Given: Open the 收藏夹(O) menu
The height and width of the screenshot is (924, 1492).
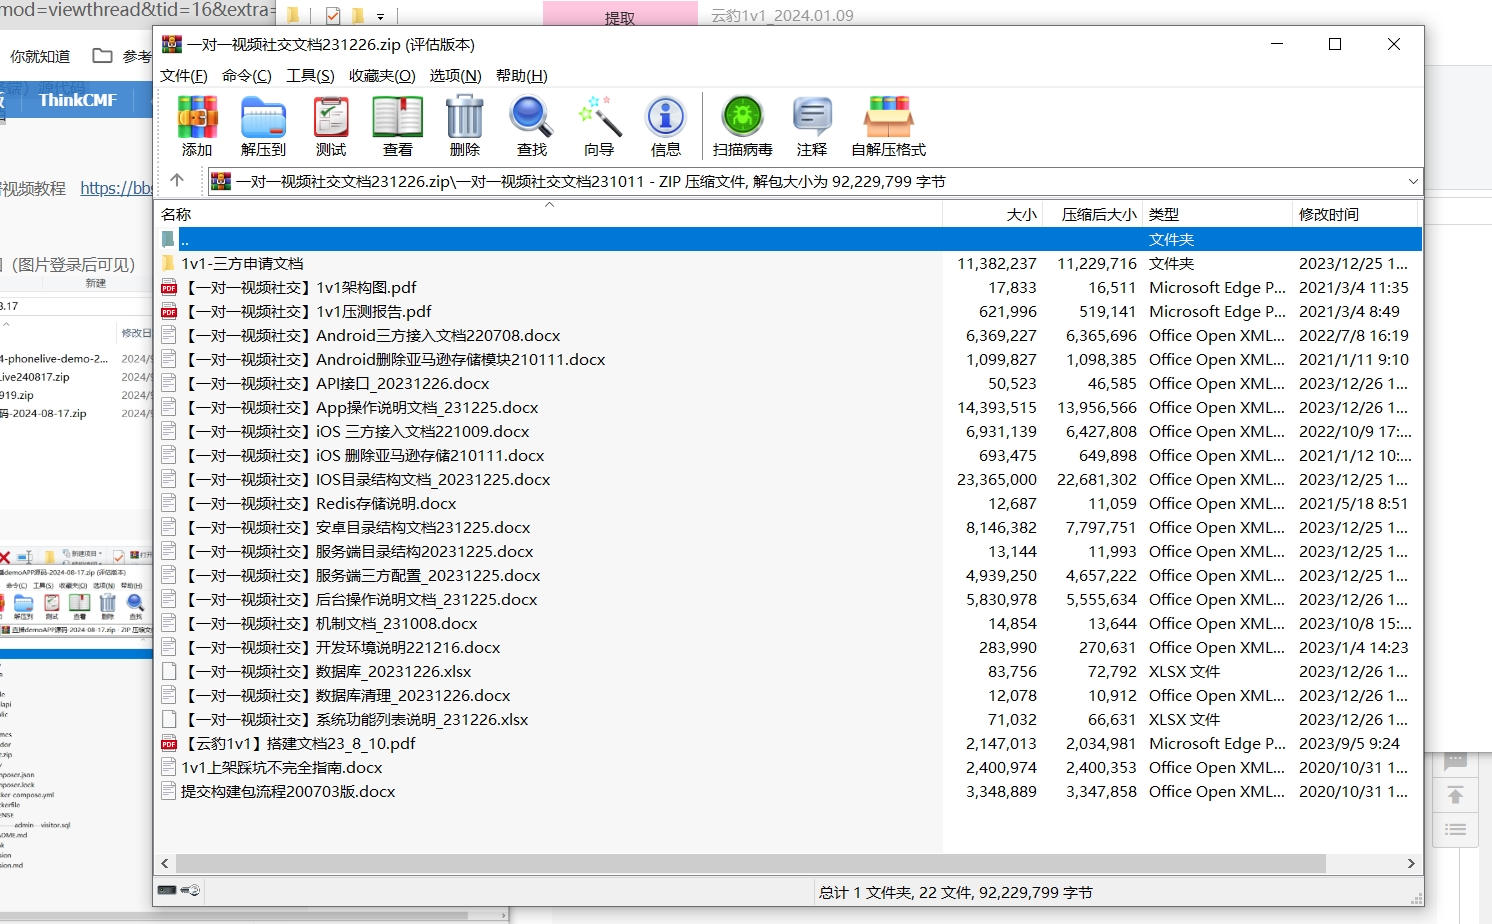Looking at the screenshot, I should coord(382,76).
